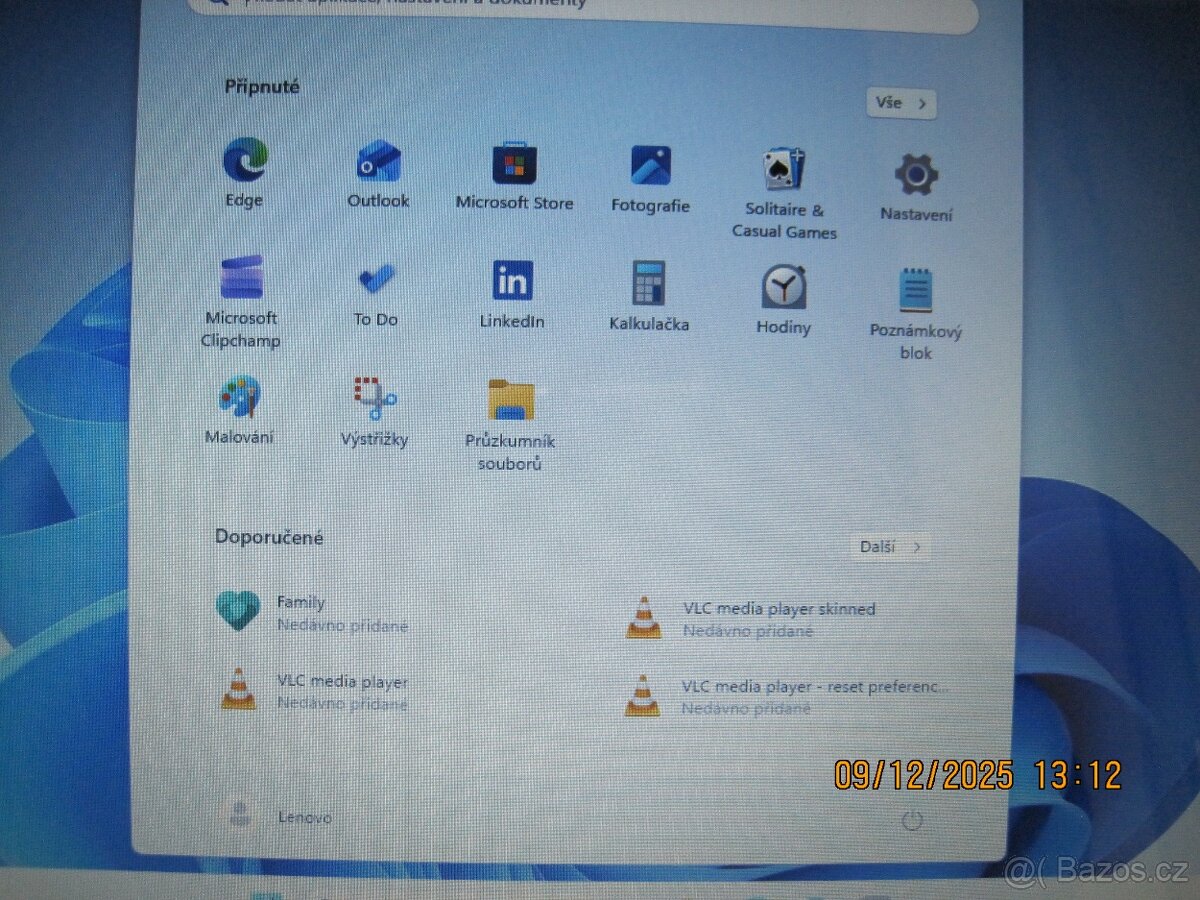This screenshot has height=900, width=1200.
Task: Open Nastavení settings
Action: click(916, 170)
